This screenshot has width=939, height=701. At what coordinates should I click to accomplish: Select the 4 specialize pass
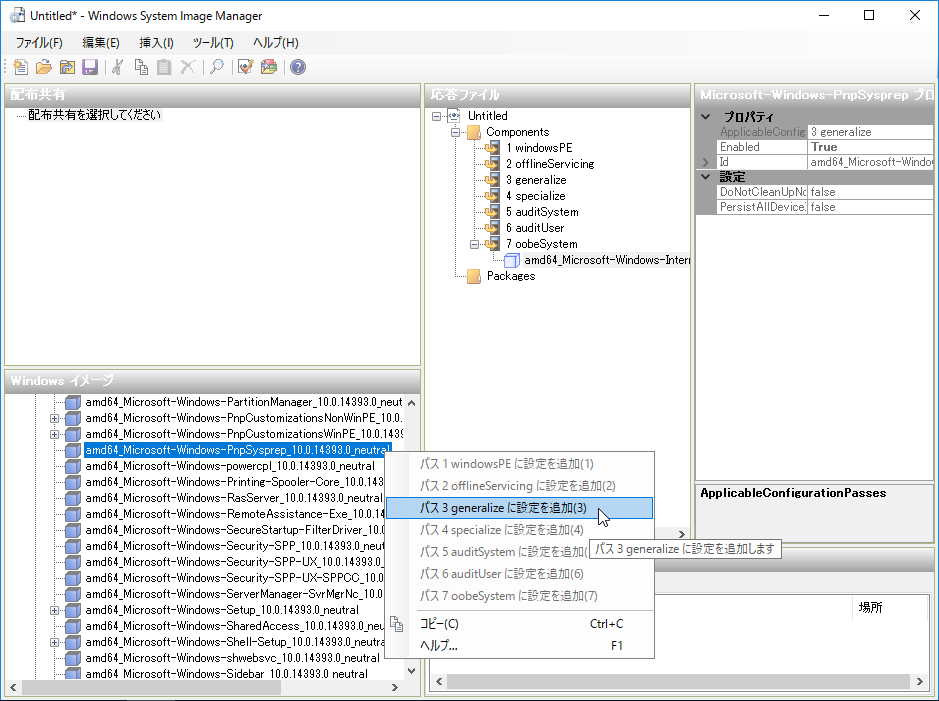[535, 196]
